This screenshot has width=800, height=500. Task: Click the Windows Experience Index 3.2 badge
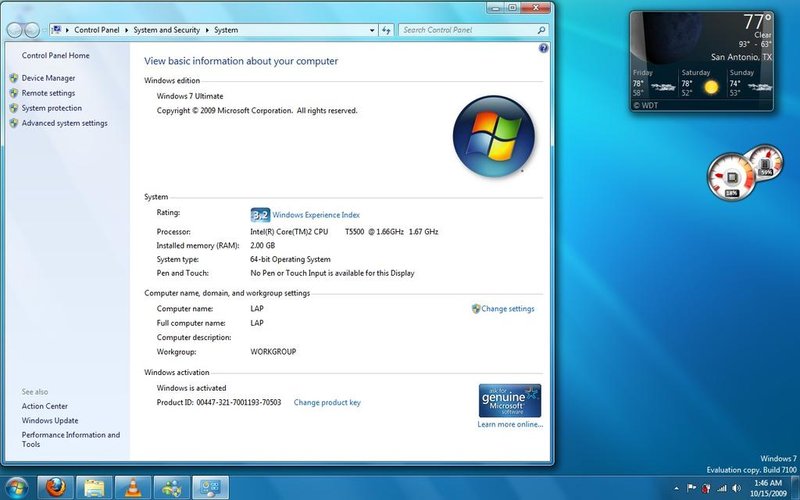point(260,215)
